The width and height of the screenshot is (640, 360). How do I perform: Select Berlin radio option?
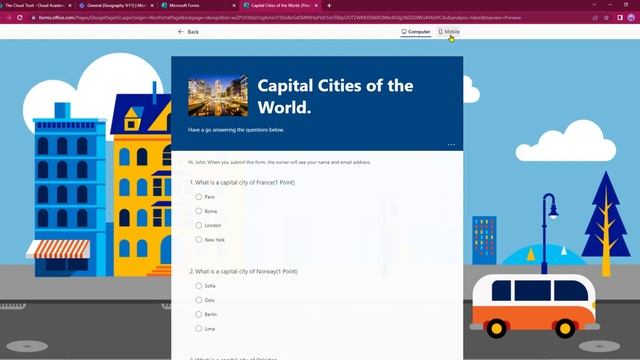(199, 314)
